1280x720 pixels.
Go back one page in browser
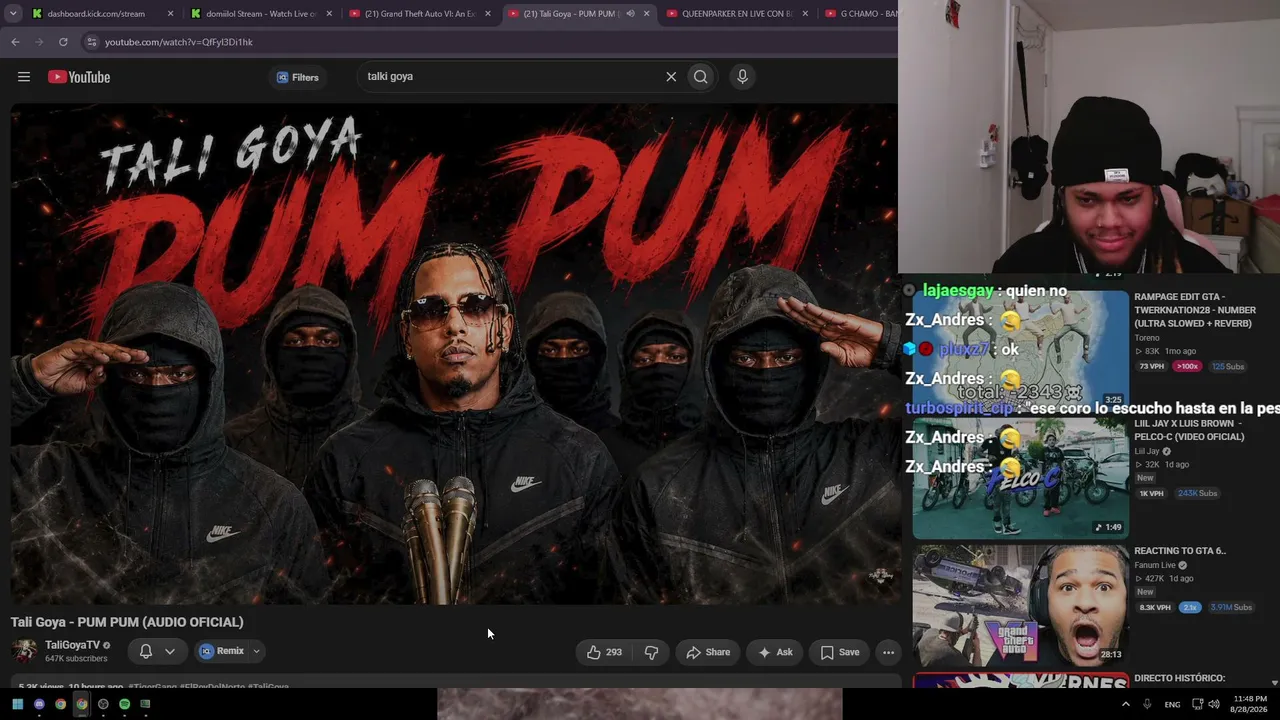pos(15,42)
